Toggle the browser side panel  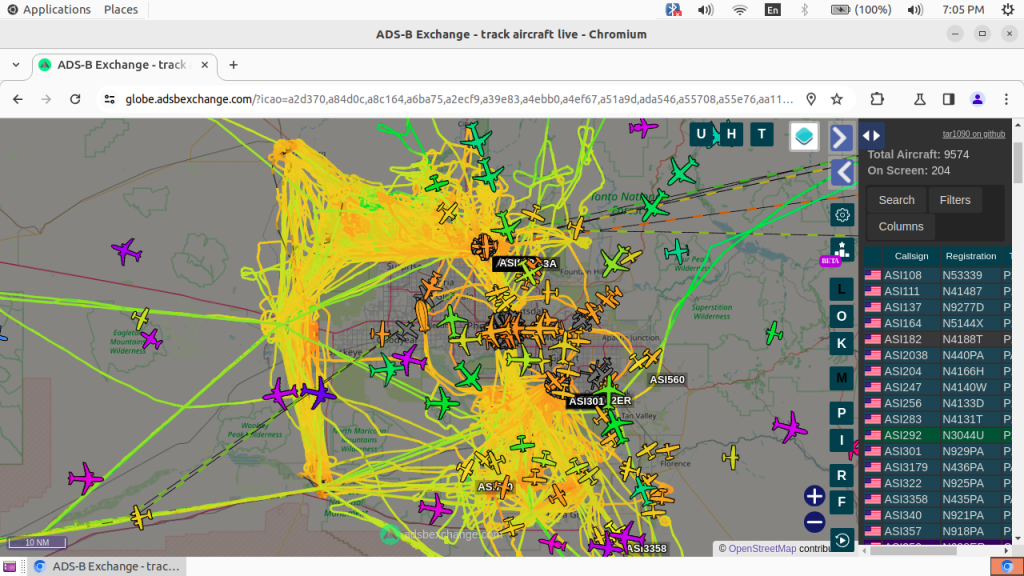coord(948,99)
